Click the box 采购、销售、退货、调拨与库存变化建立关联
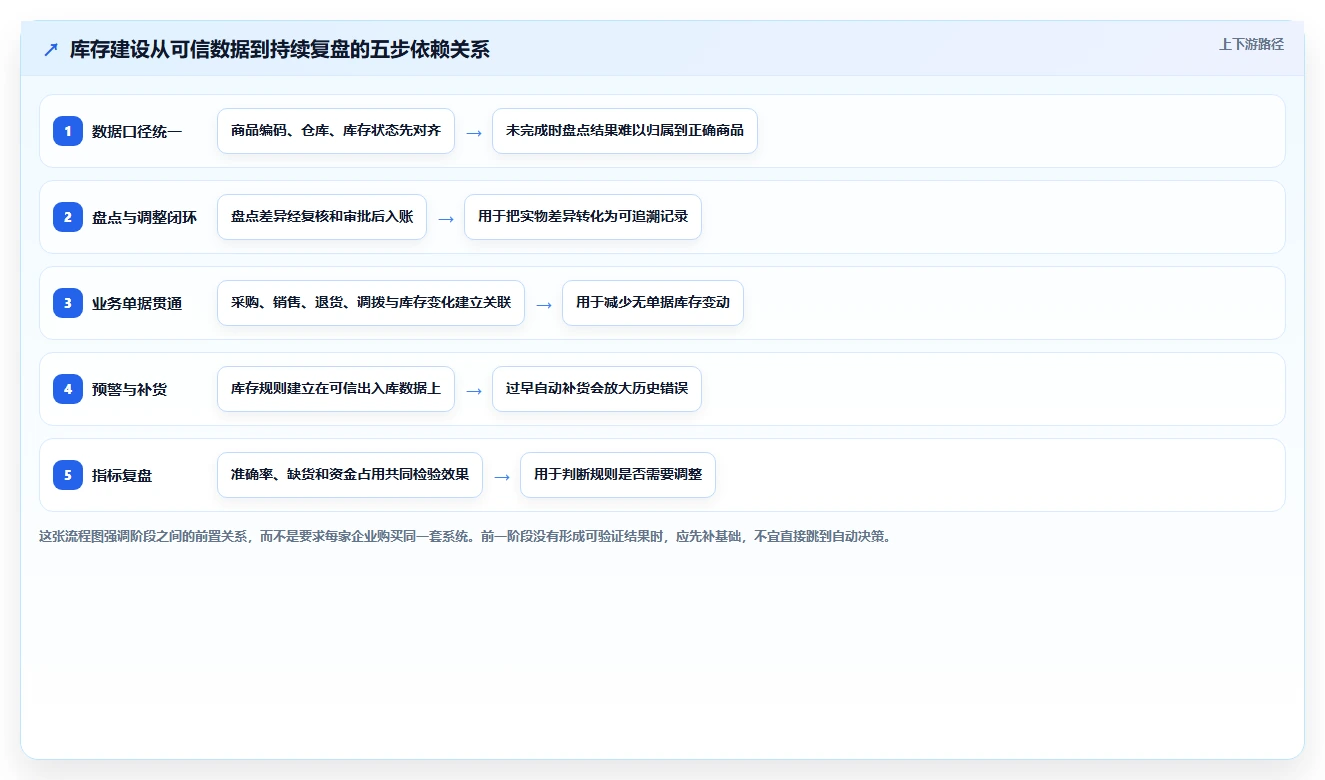 tap(371, 303)
